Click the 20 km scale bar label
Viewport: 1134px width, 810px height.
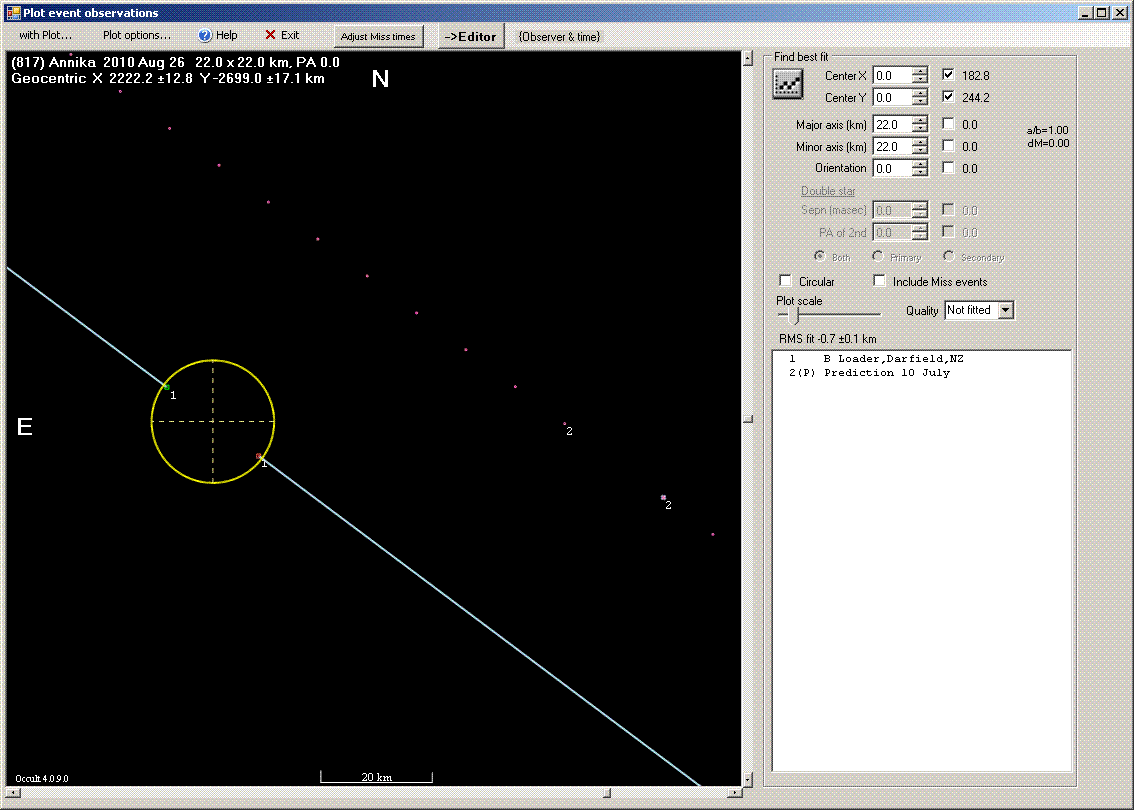coord(377,777)
